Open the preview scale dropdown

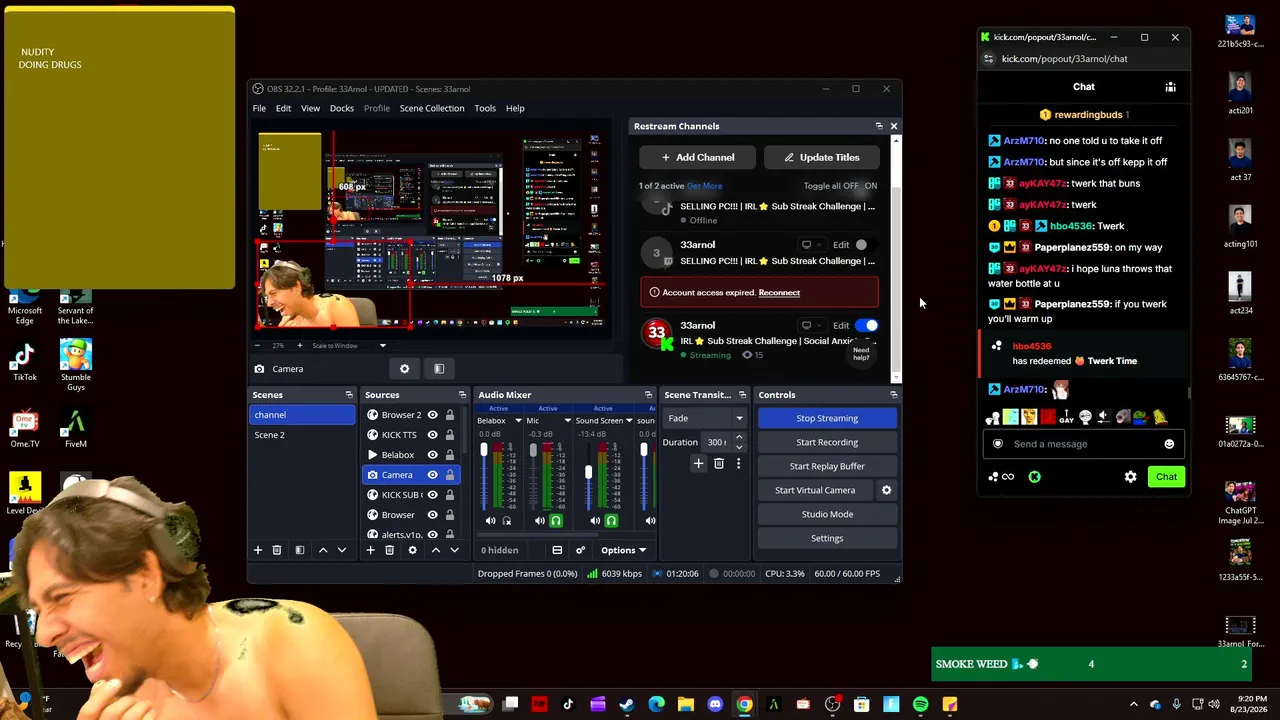pyautogui.click(x=382, y=346)
